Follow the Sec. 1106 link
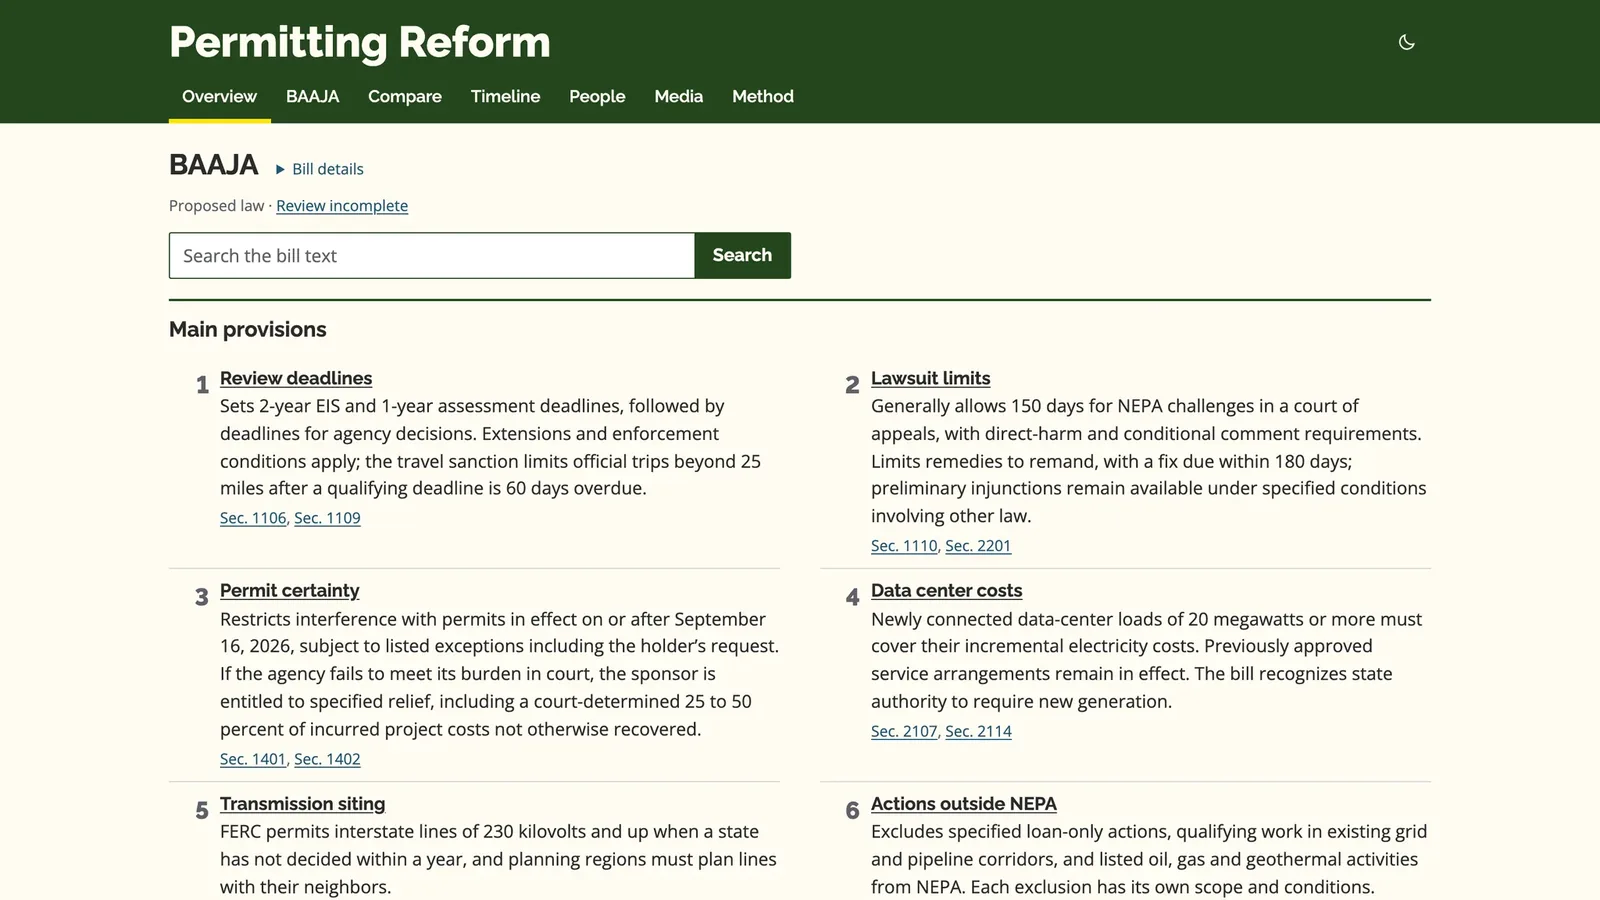The width and height of the screenshot is (1600, 900). click(253, 518)
